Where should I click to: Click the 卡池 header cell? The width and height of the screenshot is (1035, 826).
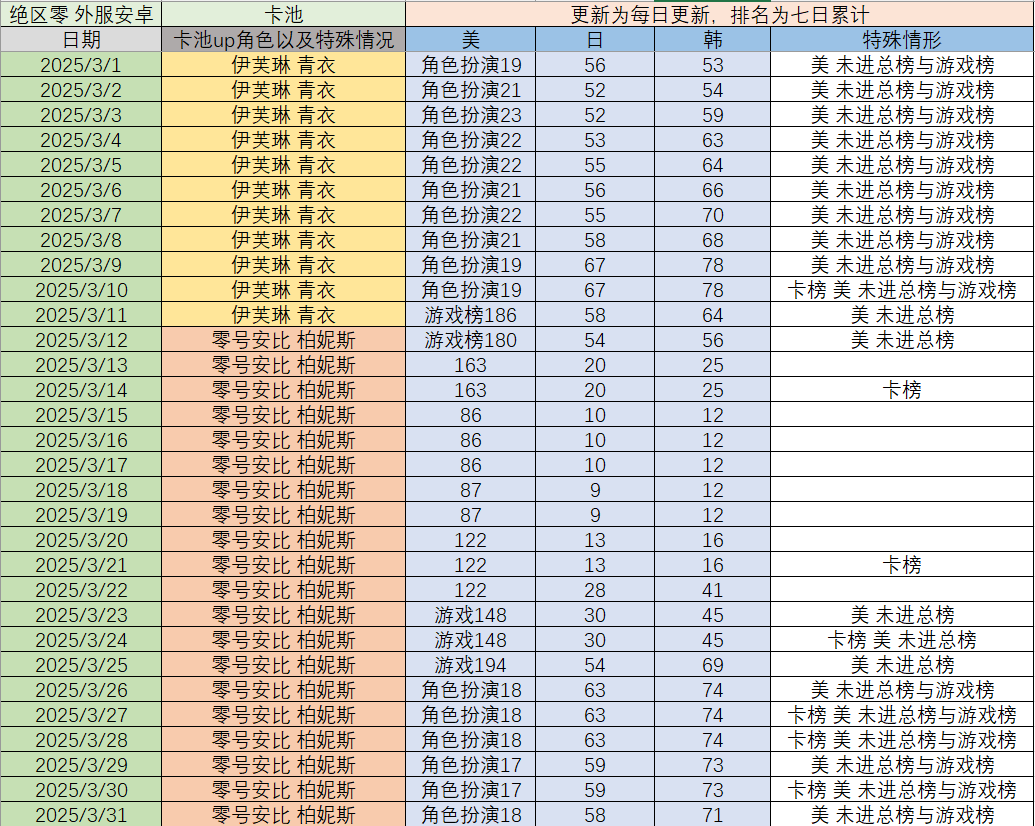[x=283, y=14]
